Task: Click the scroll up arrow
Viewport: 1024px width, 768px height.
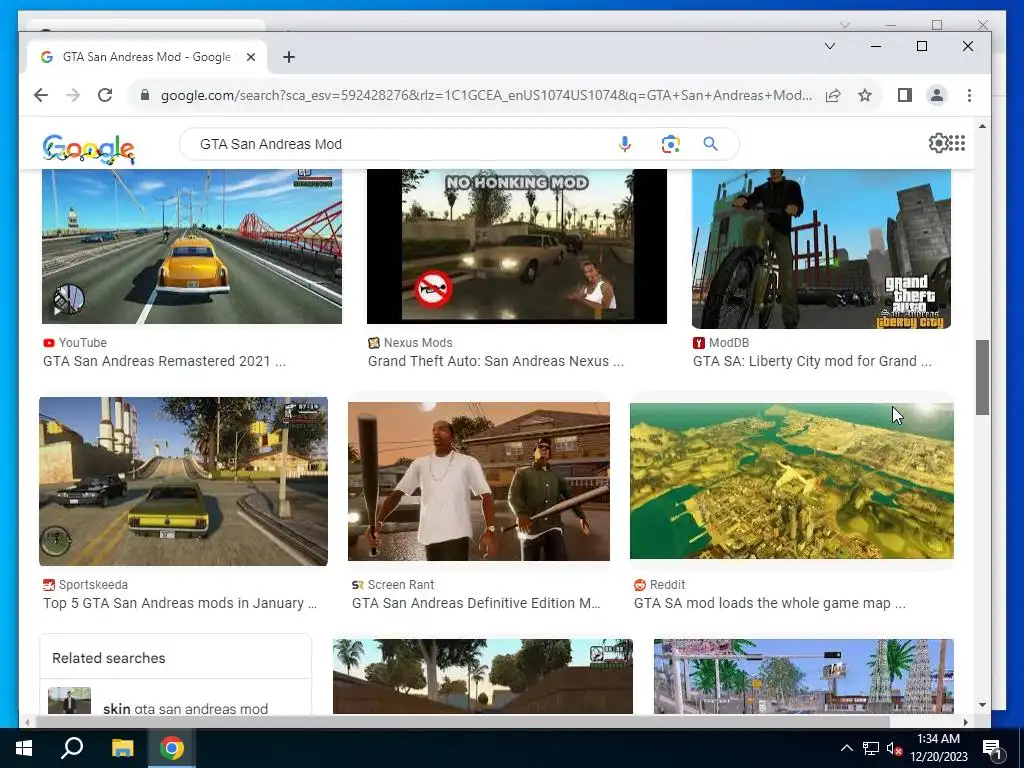Action: tap(982, 125)
